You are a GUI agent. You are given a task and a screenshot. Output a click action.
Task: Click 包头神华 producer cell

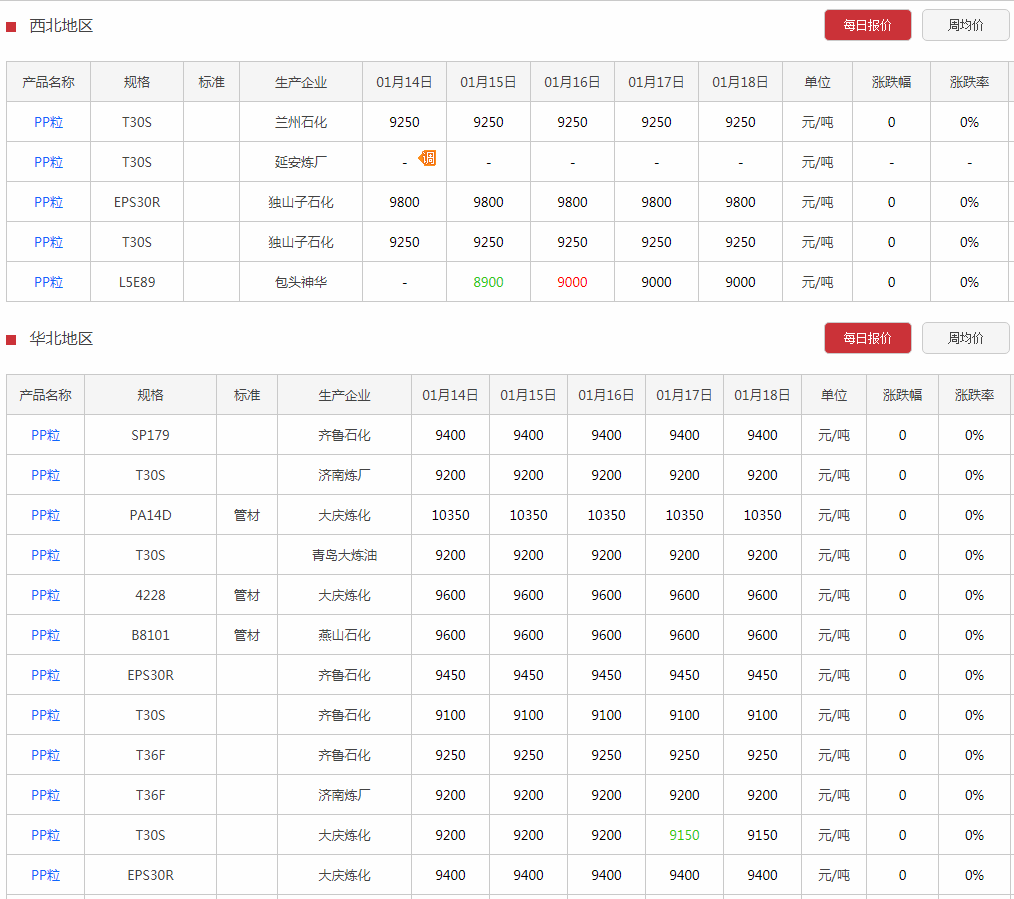[301, 283]
